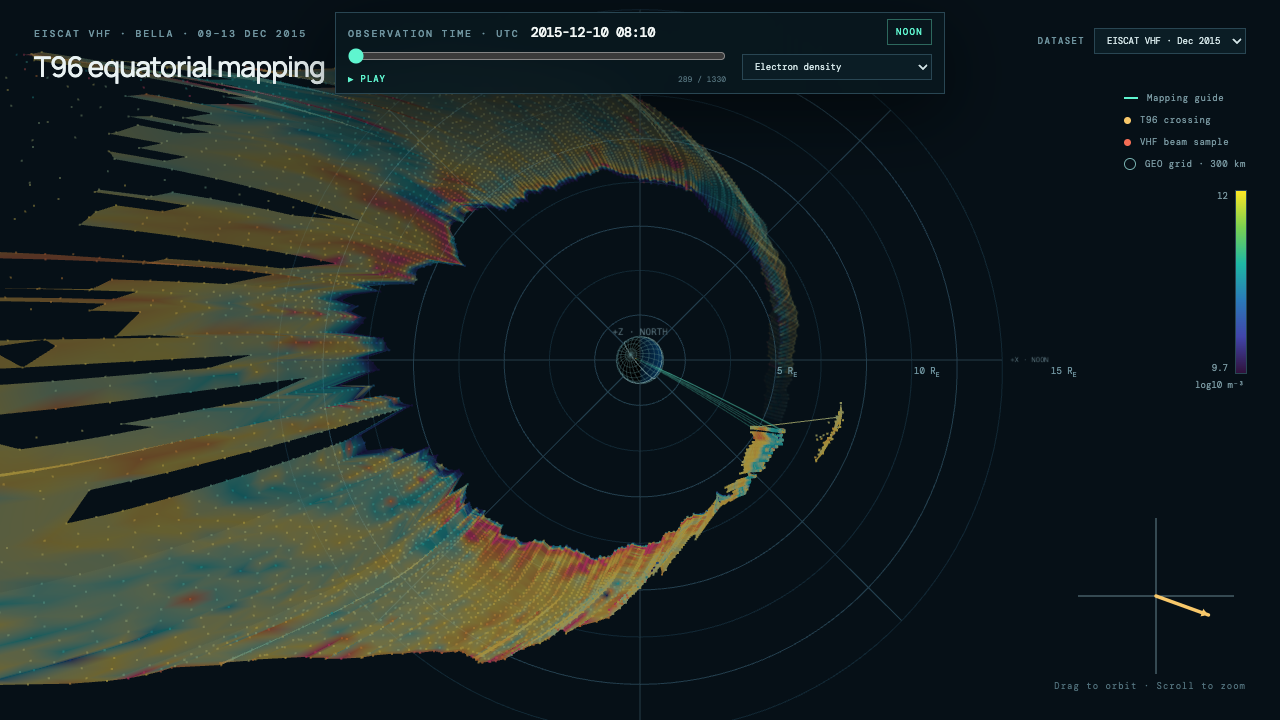
Task: Open the EISCAT VHF · Dec 2015 dataset dropdown
Action: (1170, 41)
